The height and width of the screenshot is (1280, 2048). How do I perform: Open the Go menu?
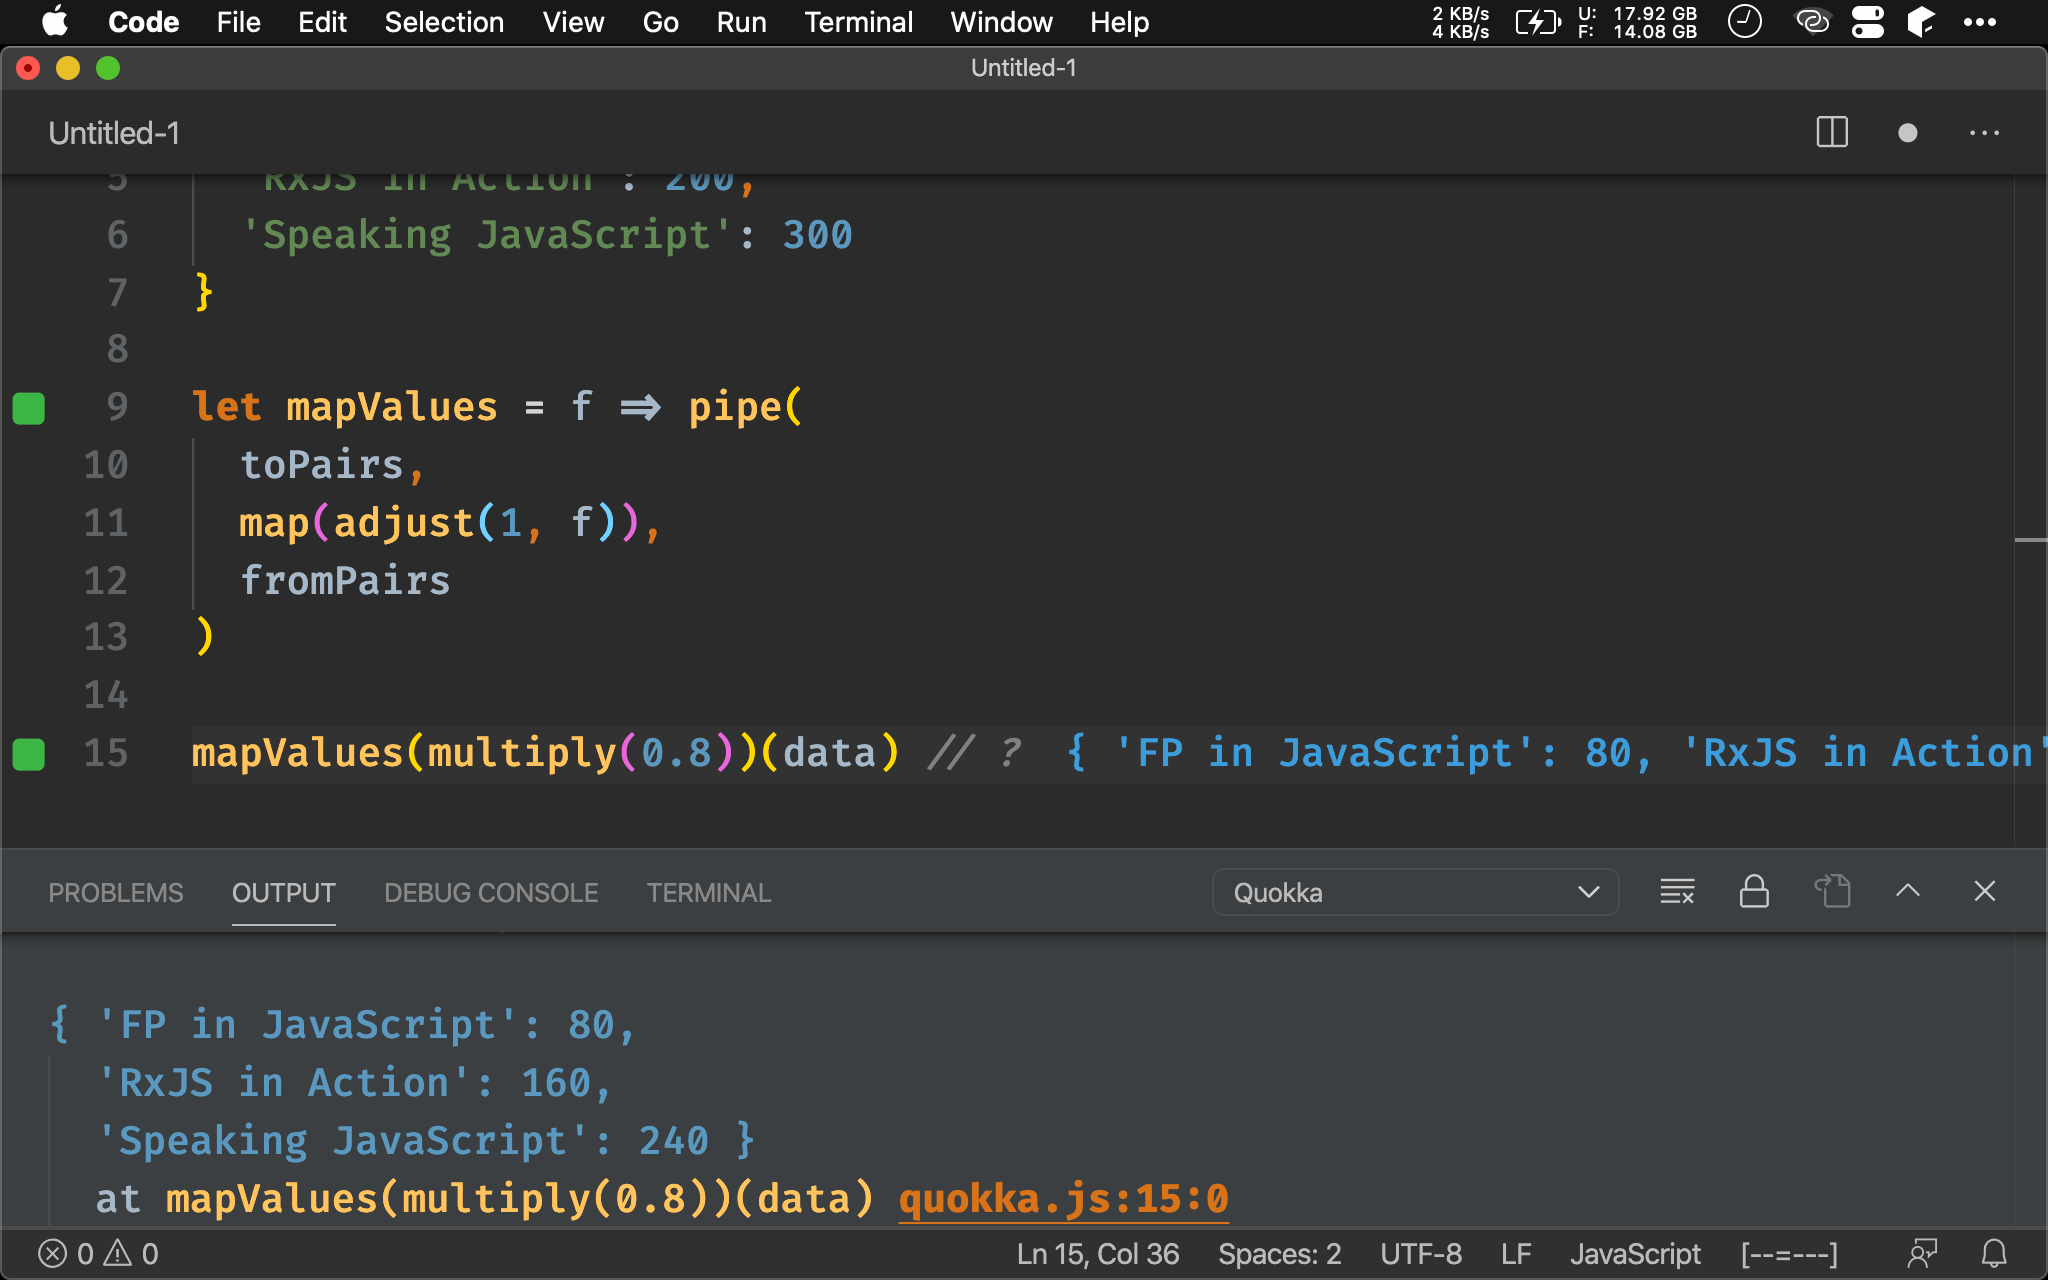coord(660,22)
